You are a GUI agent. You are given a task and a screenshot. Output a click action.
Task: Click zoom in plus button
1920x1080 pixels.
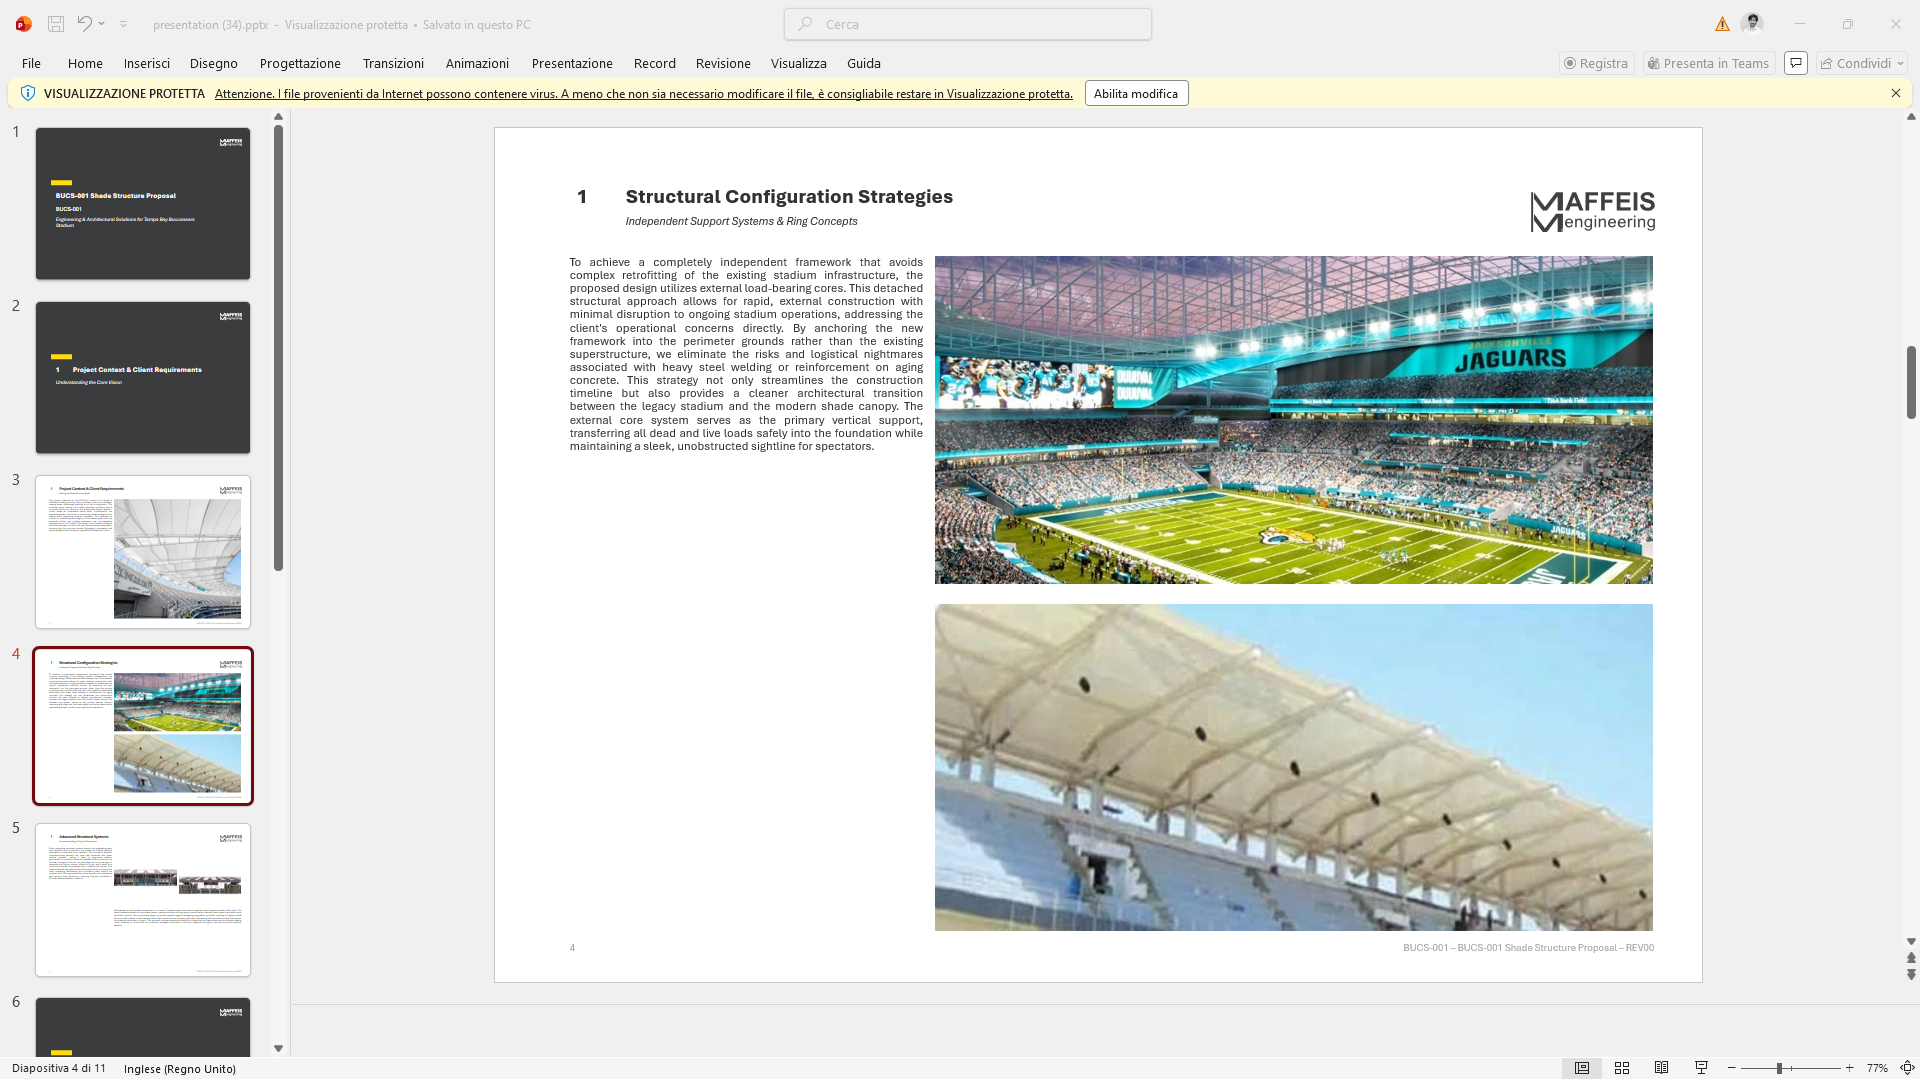1849,1068
